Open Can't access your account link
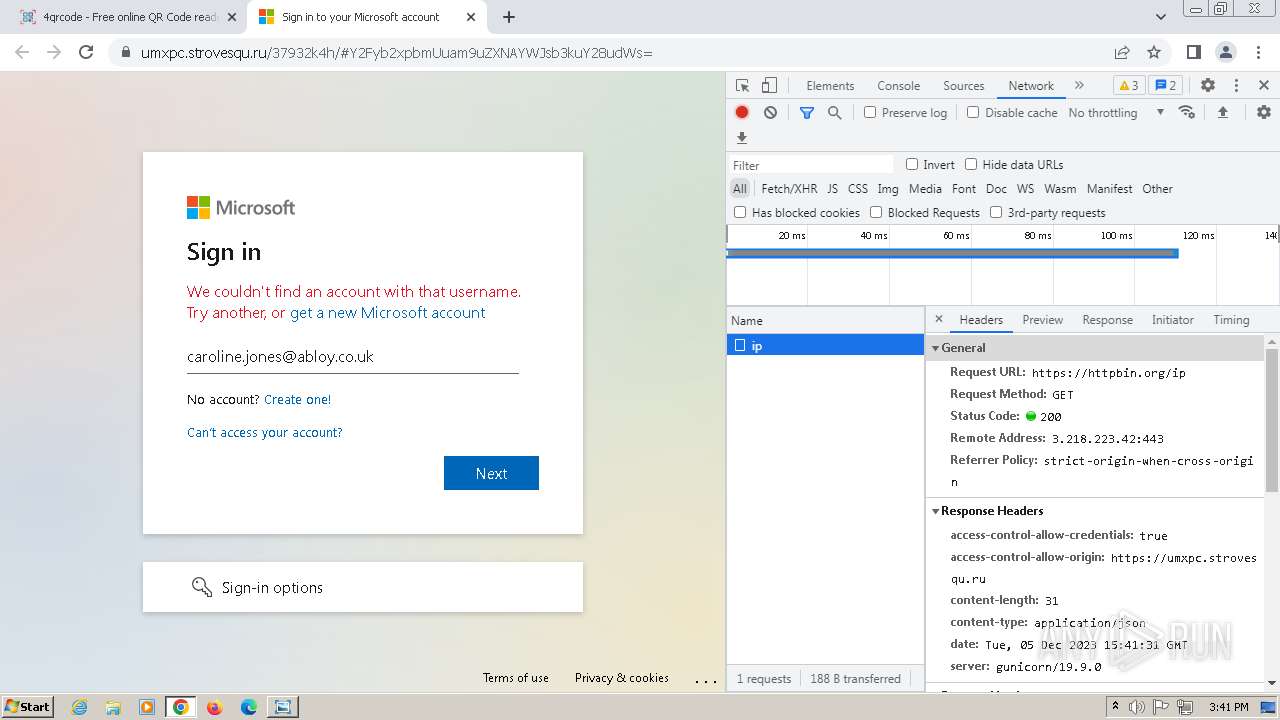This screenshot has height=720, width=1280. pos(265,432)
